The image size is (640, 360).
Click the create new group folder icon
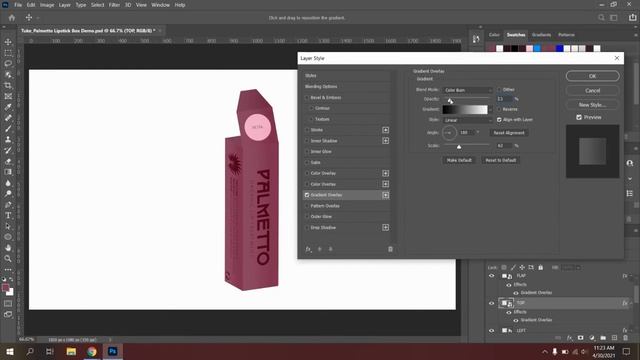(x=603, y=338)
